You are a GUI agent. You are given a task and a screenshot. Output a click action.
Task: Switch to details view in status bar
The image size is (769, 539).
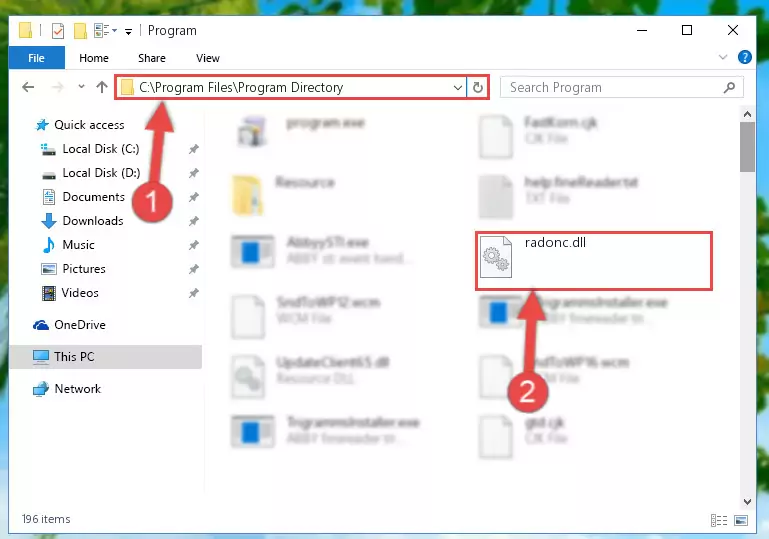718,520
